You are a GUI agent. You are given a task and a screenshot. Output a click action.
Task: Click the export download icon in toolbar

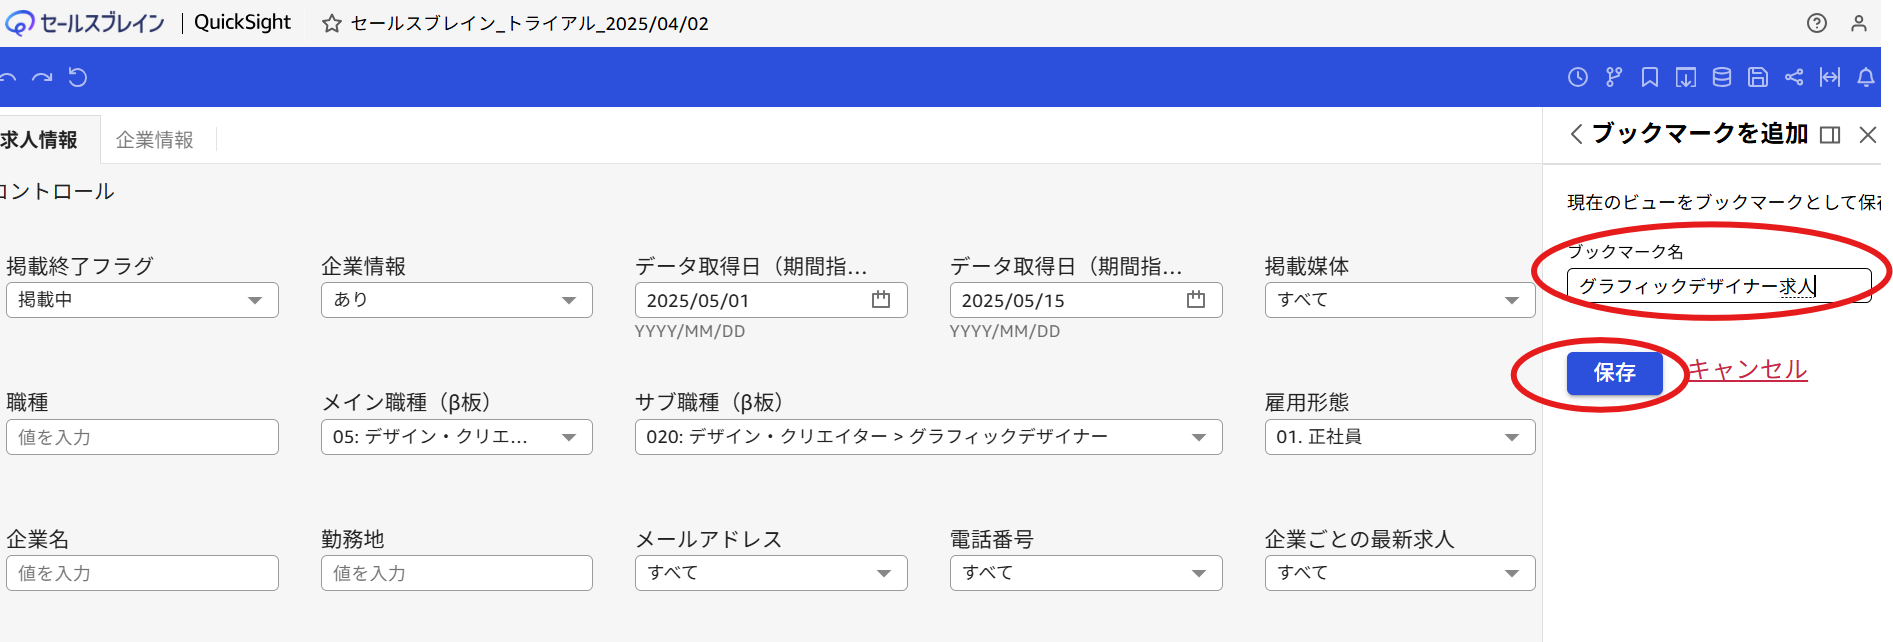coord(1686,77)
